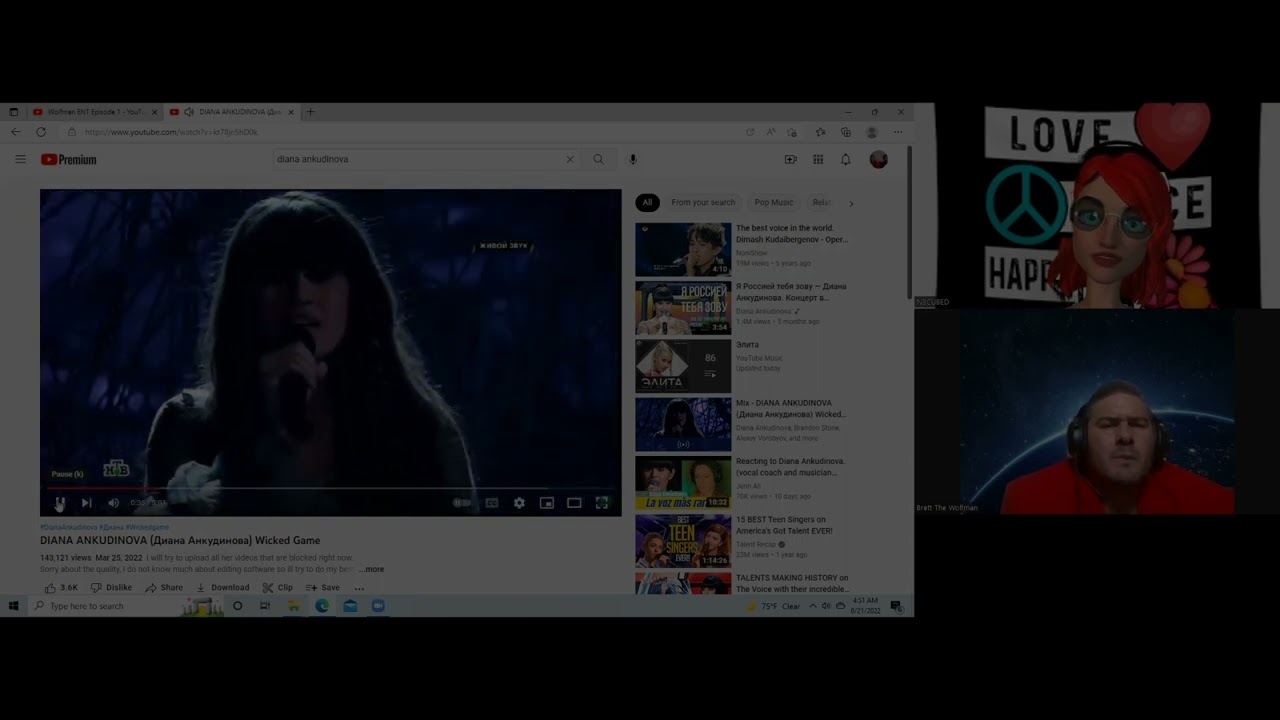Image resolution: width=1280 pixels, height=720 pixels.
Task: Show hidden system tray icons
Action: [812, 606]
